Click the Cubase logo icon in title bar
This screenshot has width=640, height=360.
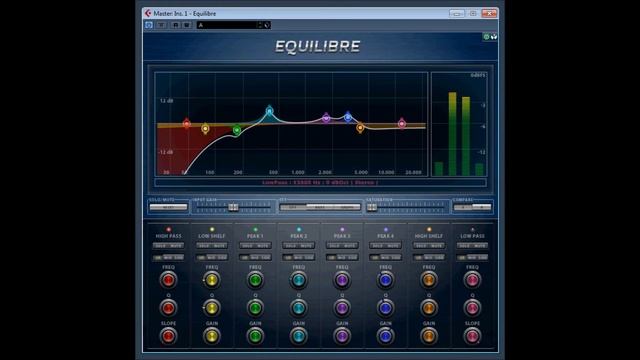pyautogui.click(x=148, y=13)
